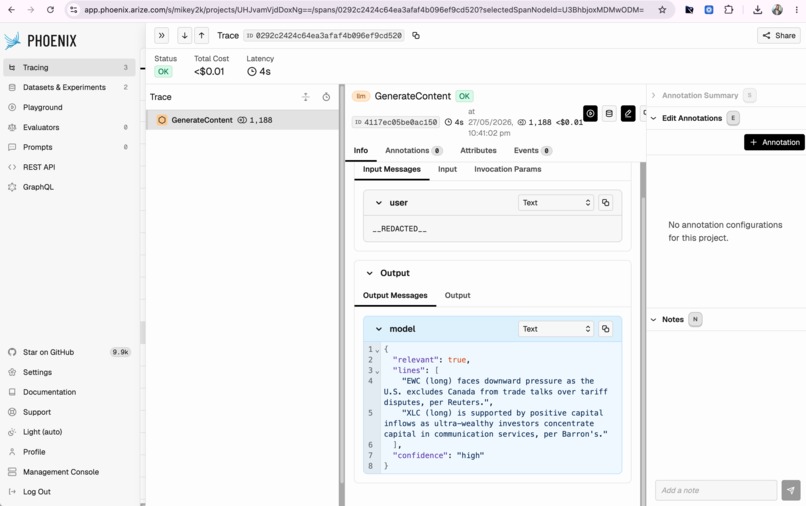Image resolution: width=806 pixels, height=506 pixels.
Task: Collapse the model message chevron
Action: (x=379, y=329)
